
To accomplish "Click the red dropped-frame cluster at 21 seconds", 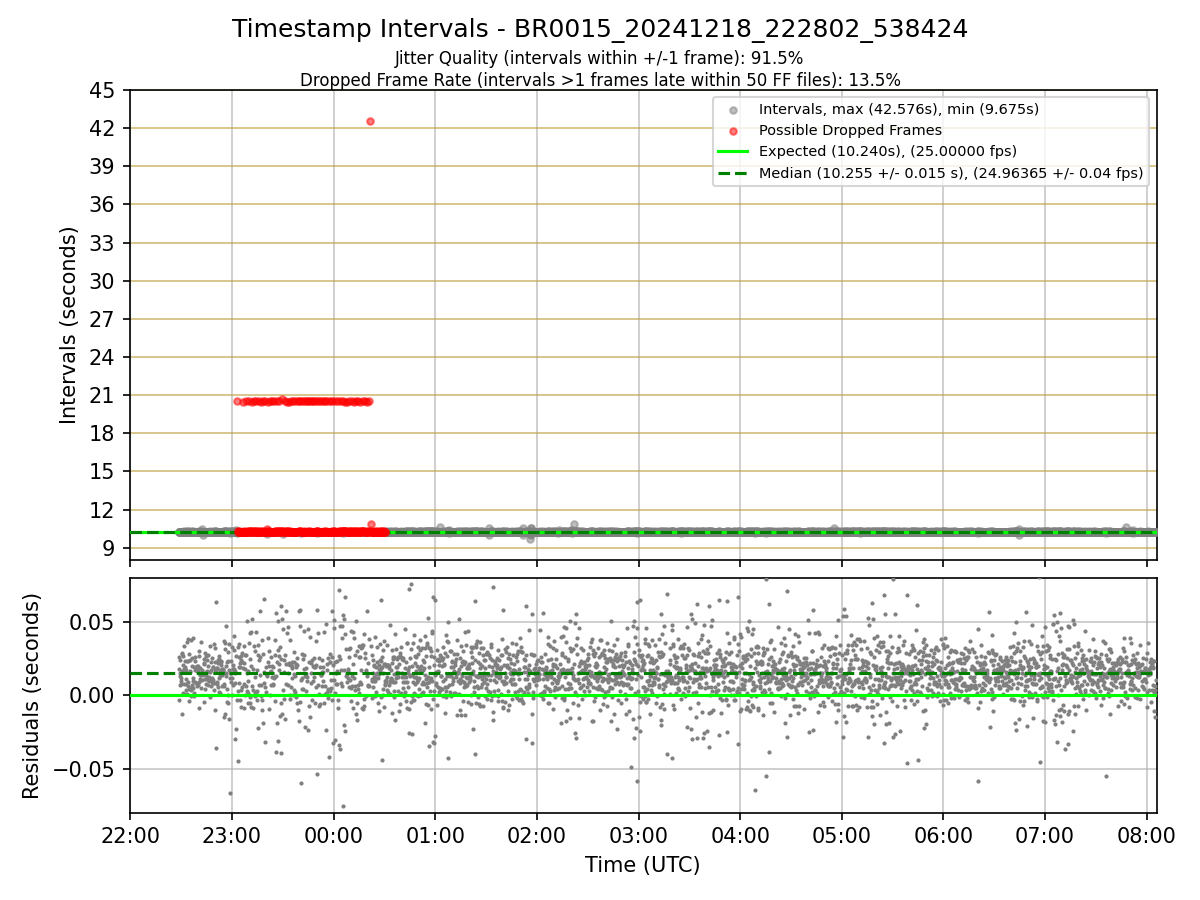I will (x=303, y=401).
